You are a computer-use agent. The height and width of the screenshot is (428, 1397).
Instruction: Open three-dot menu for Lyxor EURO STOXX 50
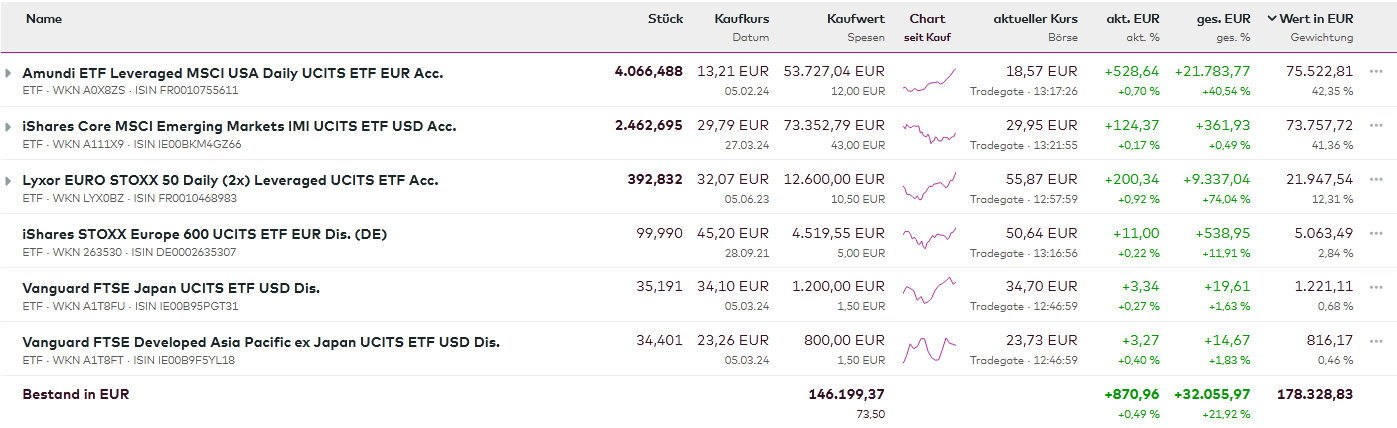1376,180
